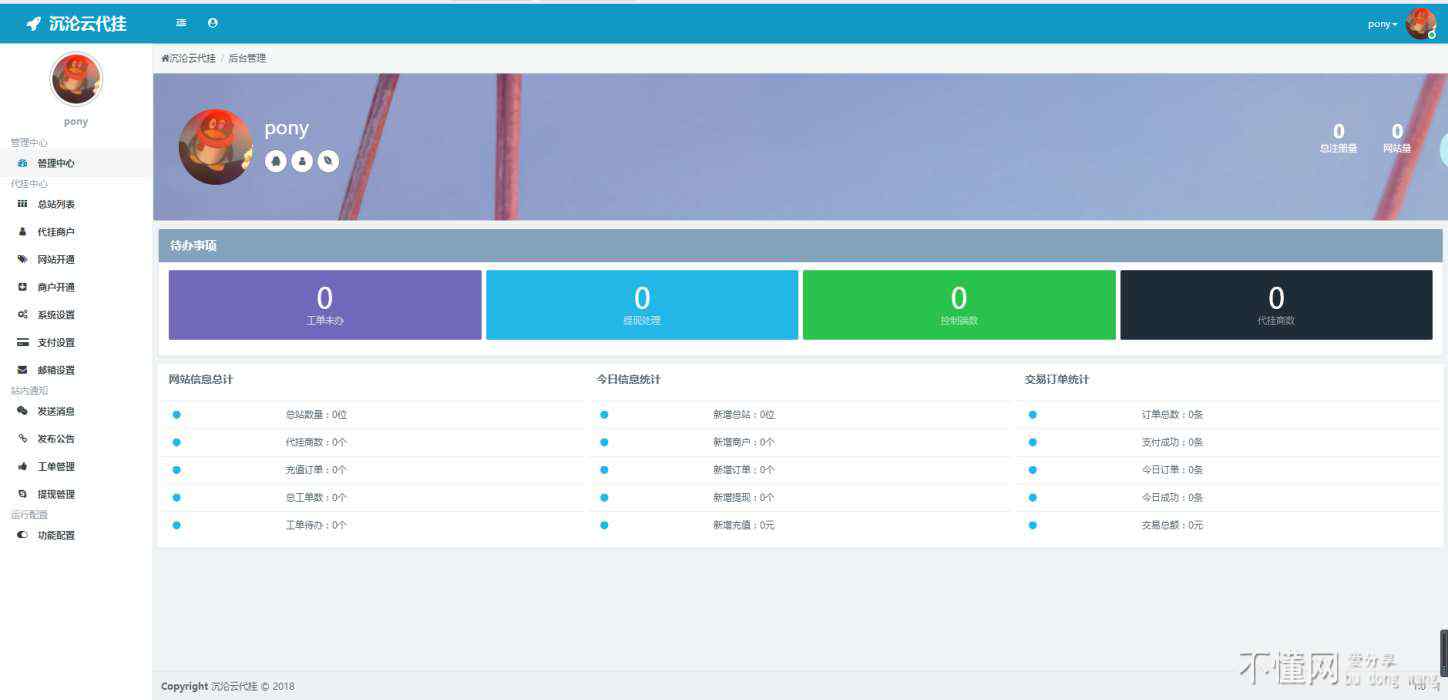This screenshot has width=1448, height=700.
Task: Click the 代挂商数：0个 row
Action: 372,442
